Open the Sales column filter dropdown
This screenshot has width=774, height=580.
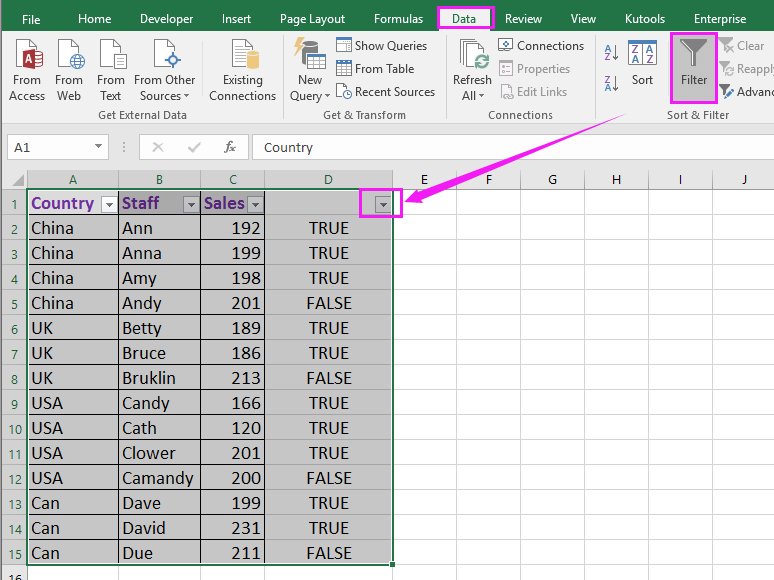(255, 204)
